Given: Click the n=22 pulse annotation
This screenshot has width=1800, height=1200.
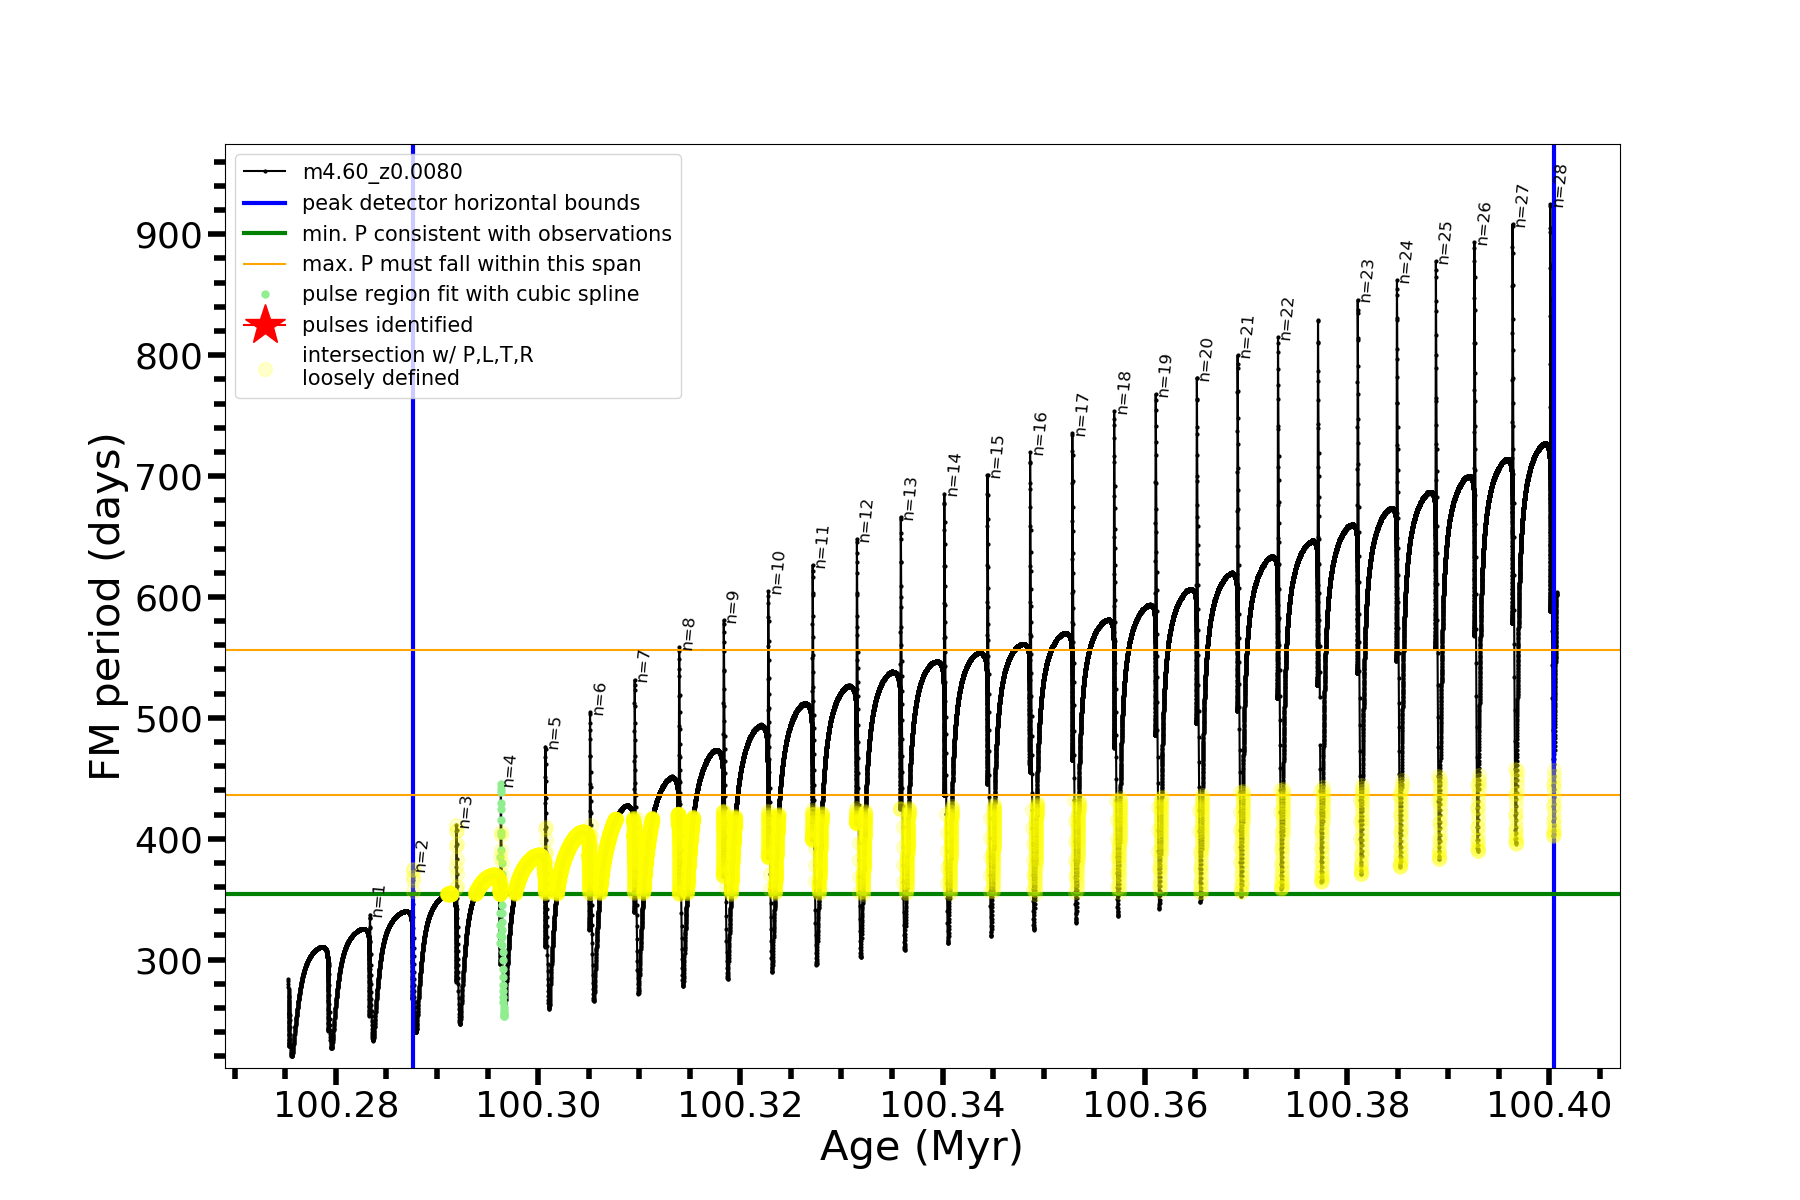Looking at the screenshot, I should [1287, 319].
